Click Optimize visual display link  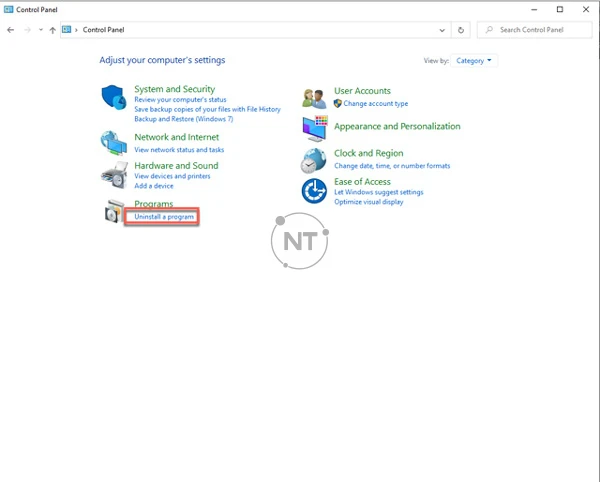tap(369, 202)
